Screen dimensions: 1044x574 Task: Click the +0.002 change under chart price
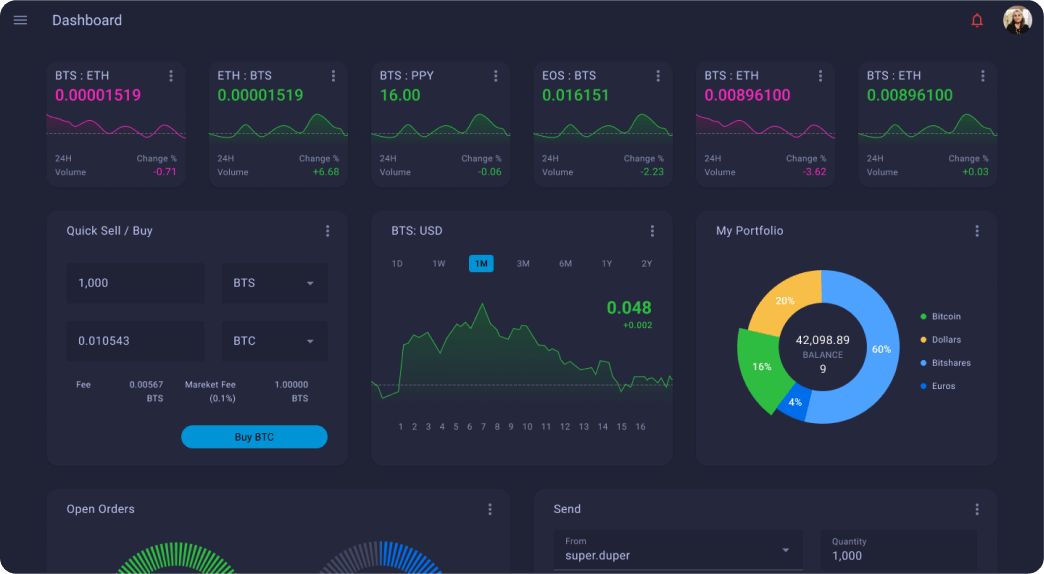pos(638,326)
